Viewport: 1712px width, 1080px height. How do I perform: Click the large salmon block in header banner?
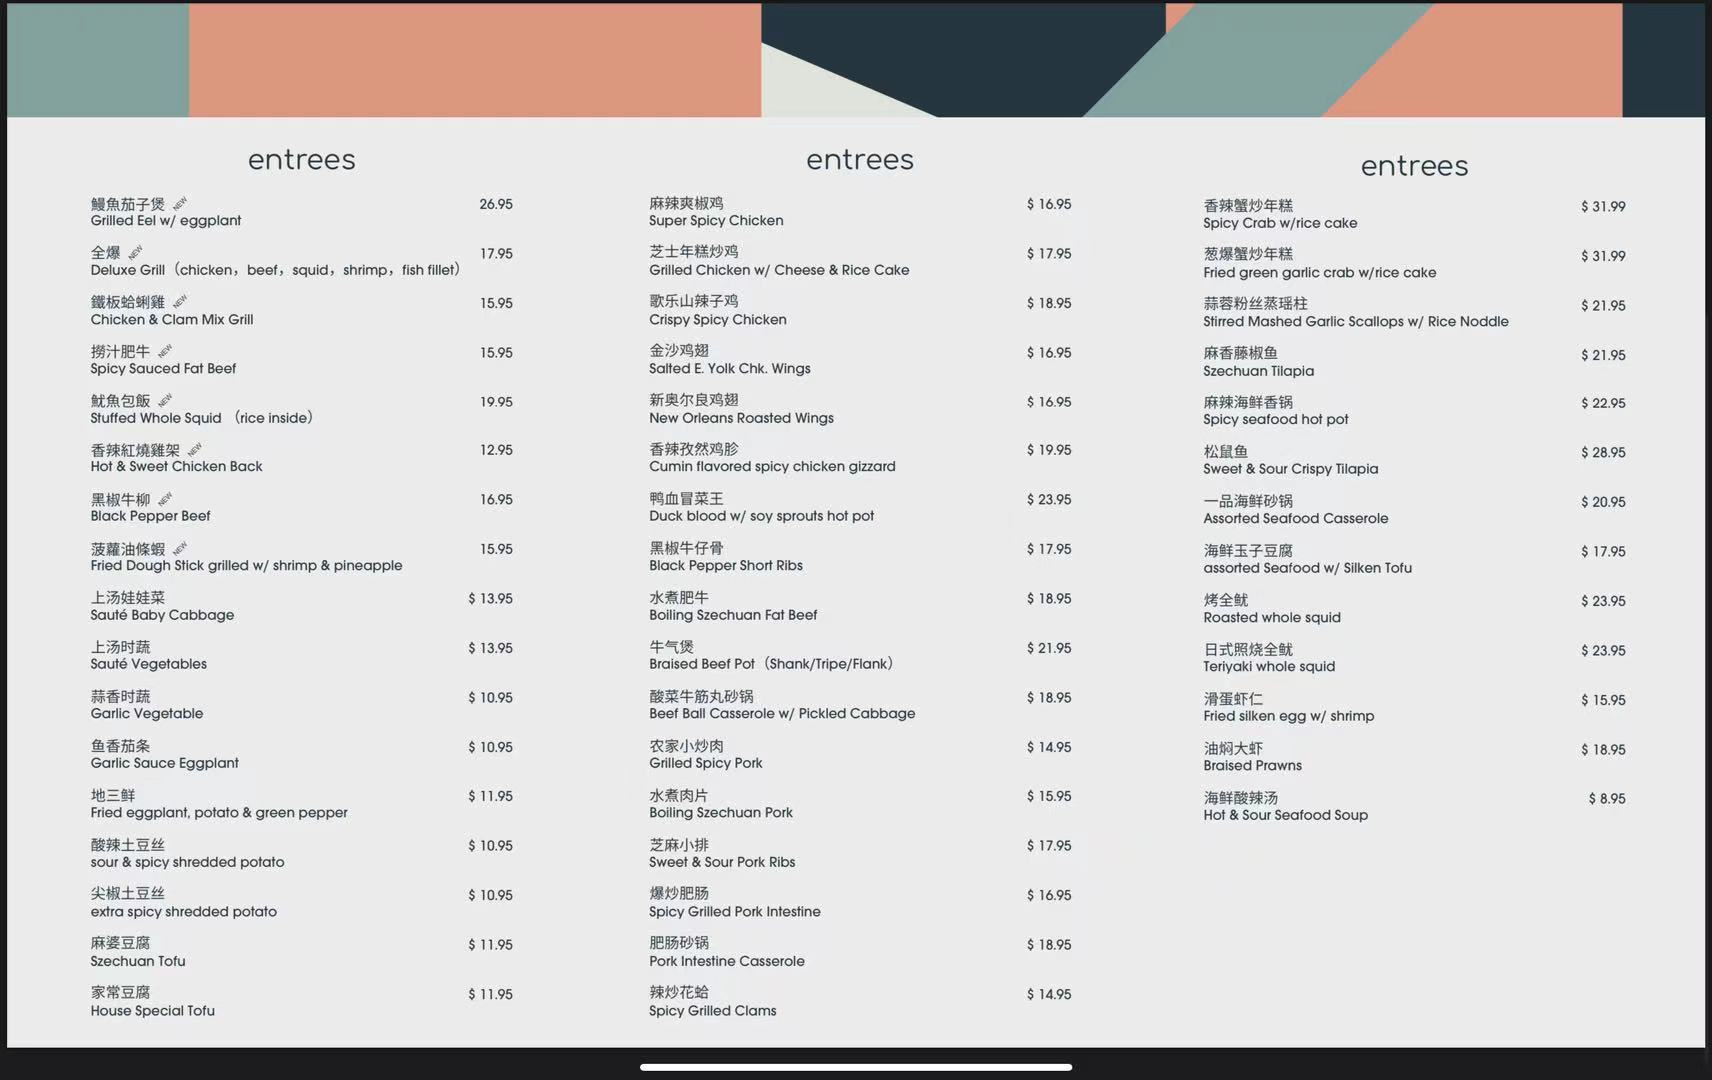coord(474,60)
